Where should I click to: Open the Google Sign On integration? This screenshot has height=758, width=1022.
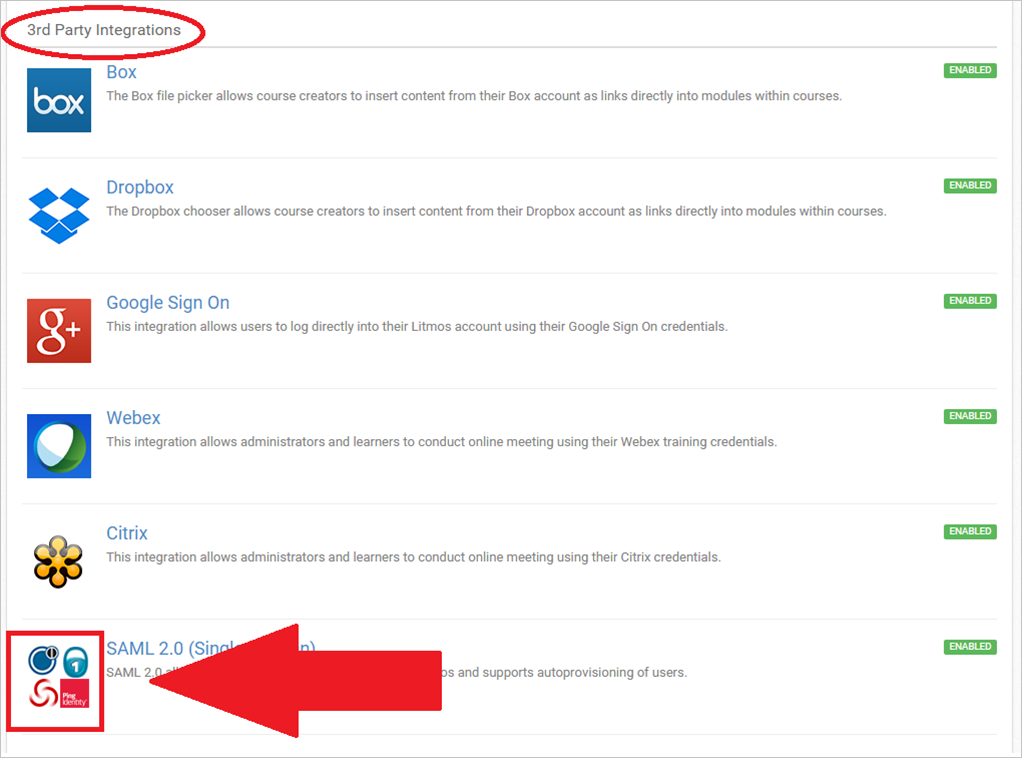coord(168,302)
